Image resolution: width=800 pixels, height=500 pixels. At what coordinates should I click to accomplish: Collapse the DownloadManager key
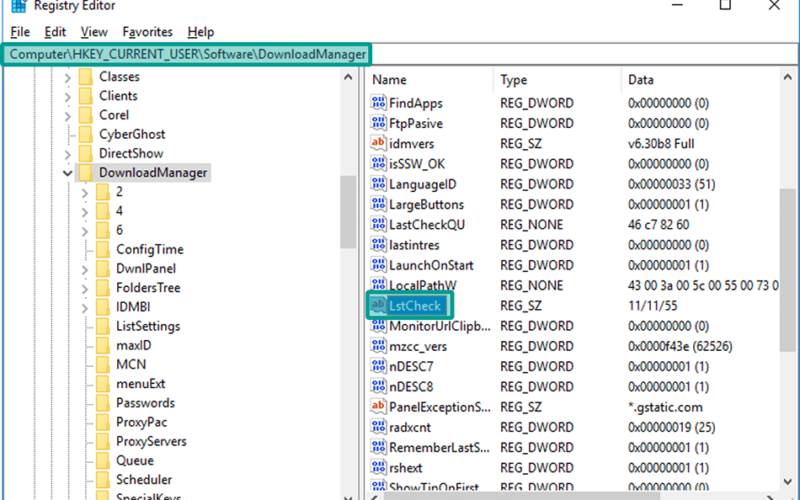point(67,173)
